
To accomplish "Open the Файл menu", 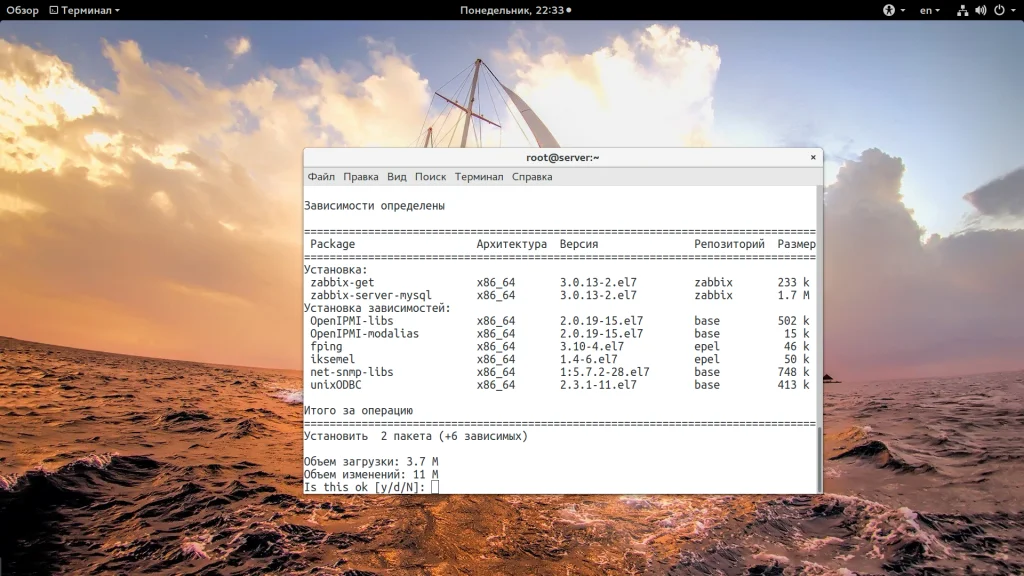I will click(x=321, y=177).
